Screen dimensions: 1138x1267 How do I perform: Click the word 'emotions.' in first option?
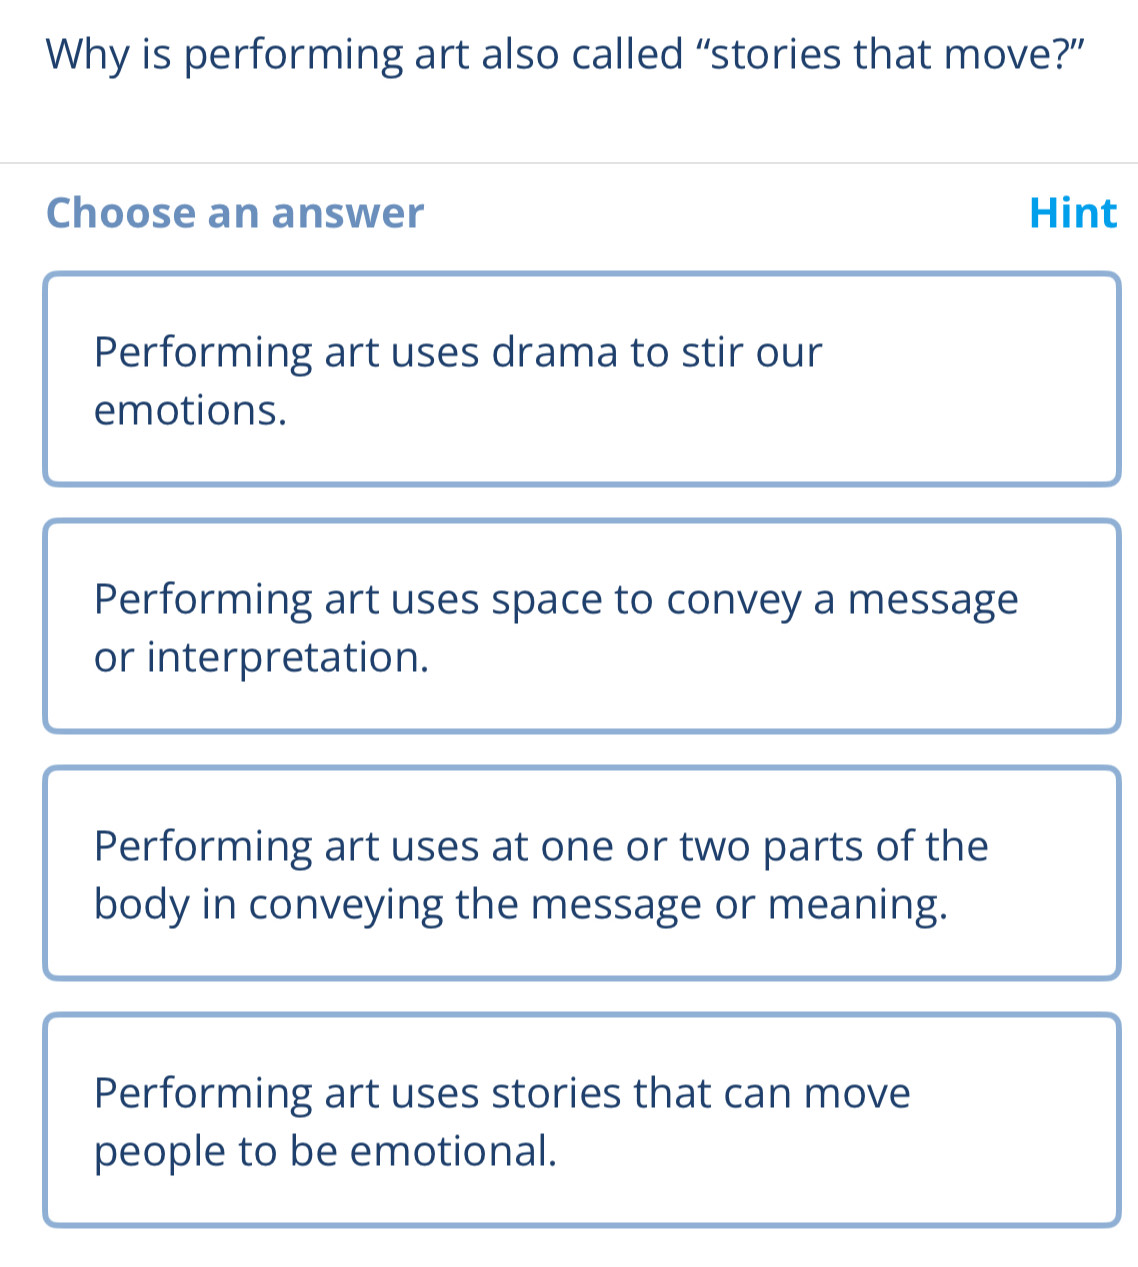pyautogui.click(x=191, y=410)
